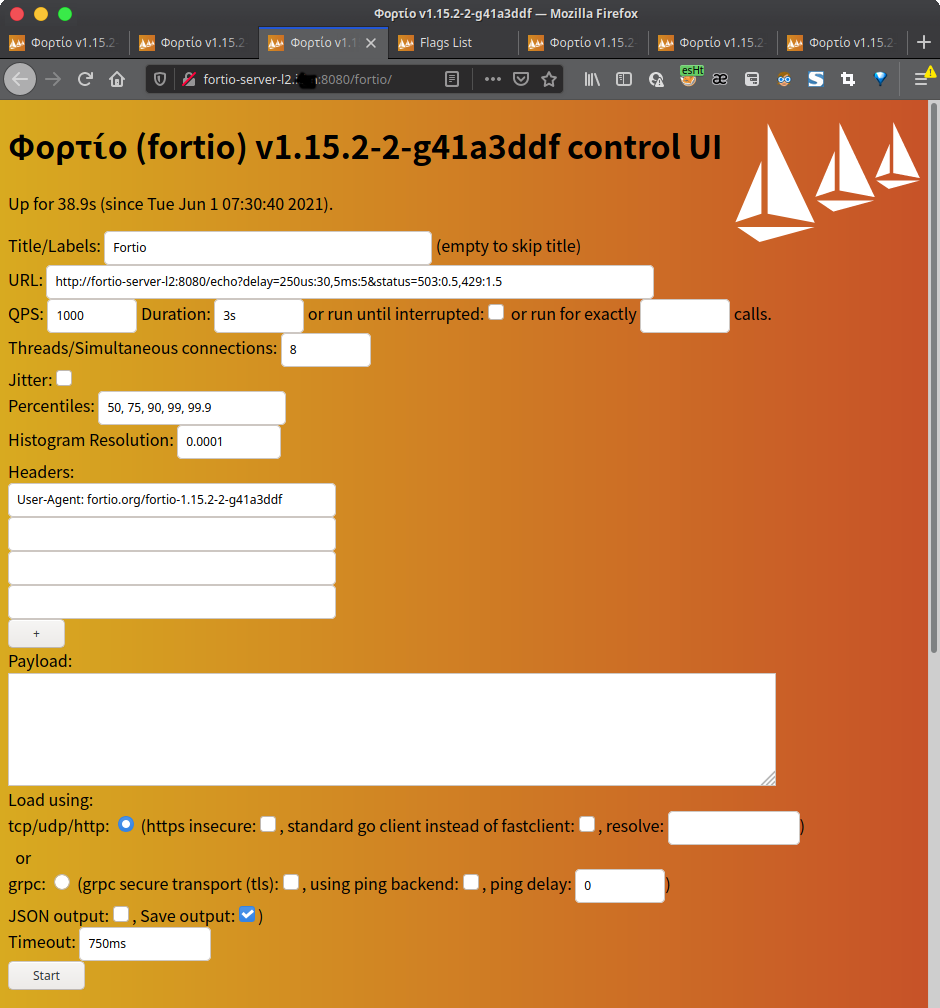Click the Fortio sailboats logo
Viewport: 940px width, 1008px height.
[826, 181]
